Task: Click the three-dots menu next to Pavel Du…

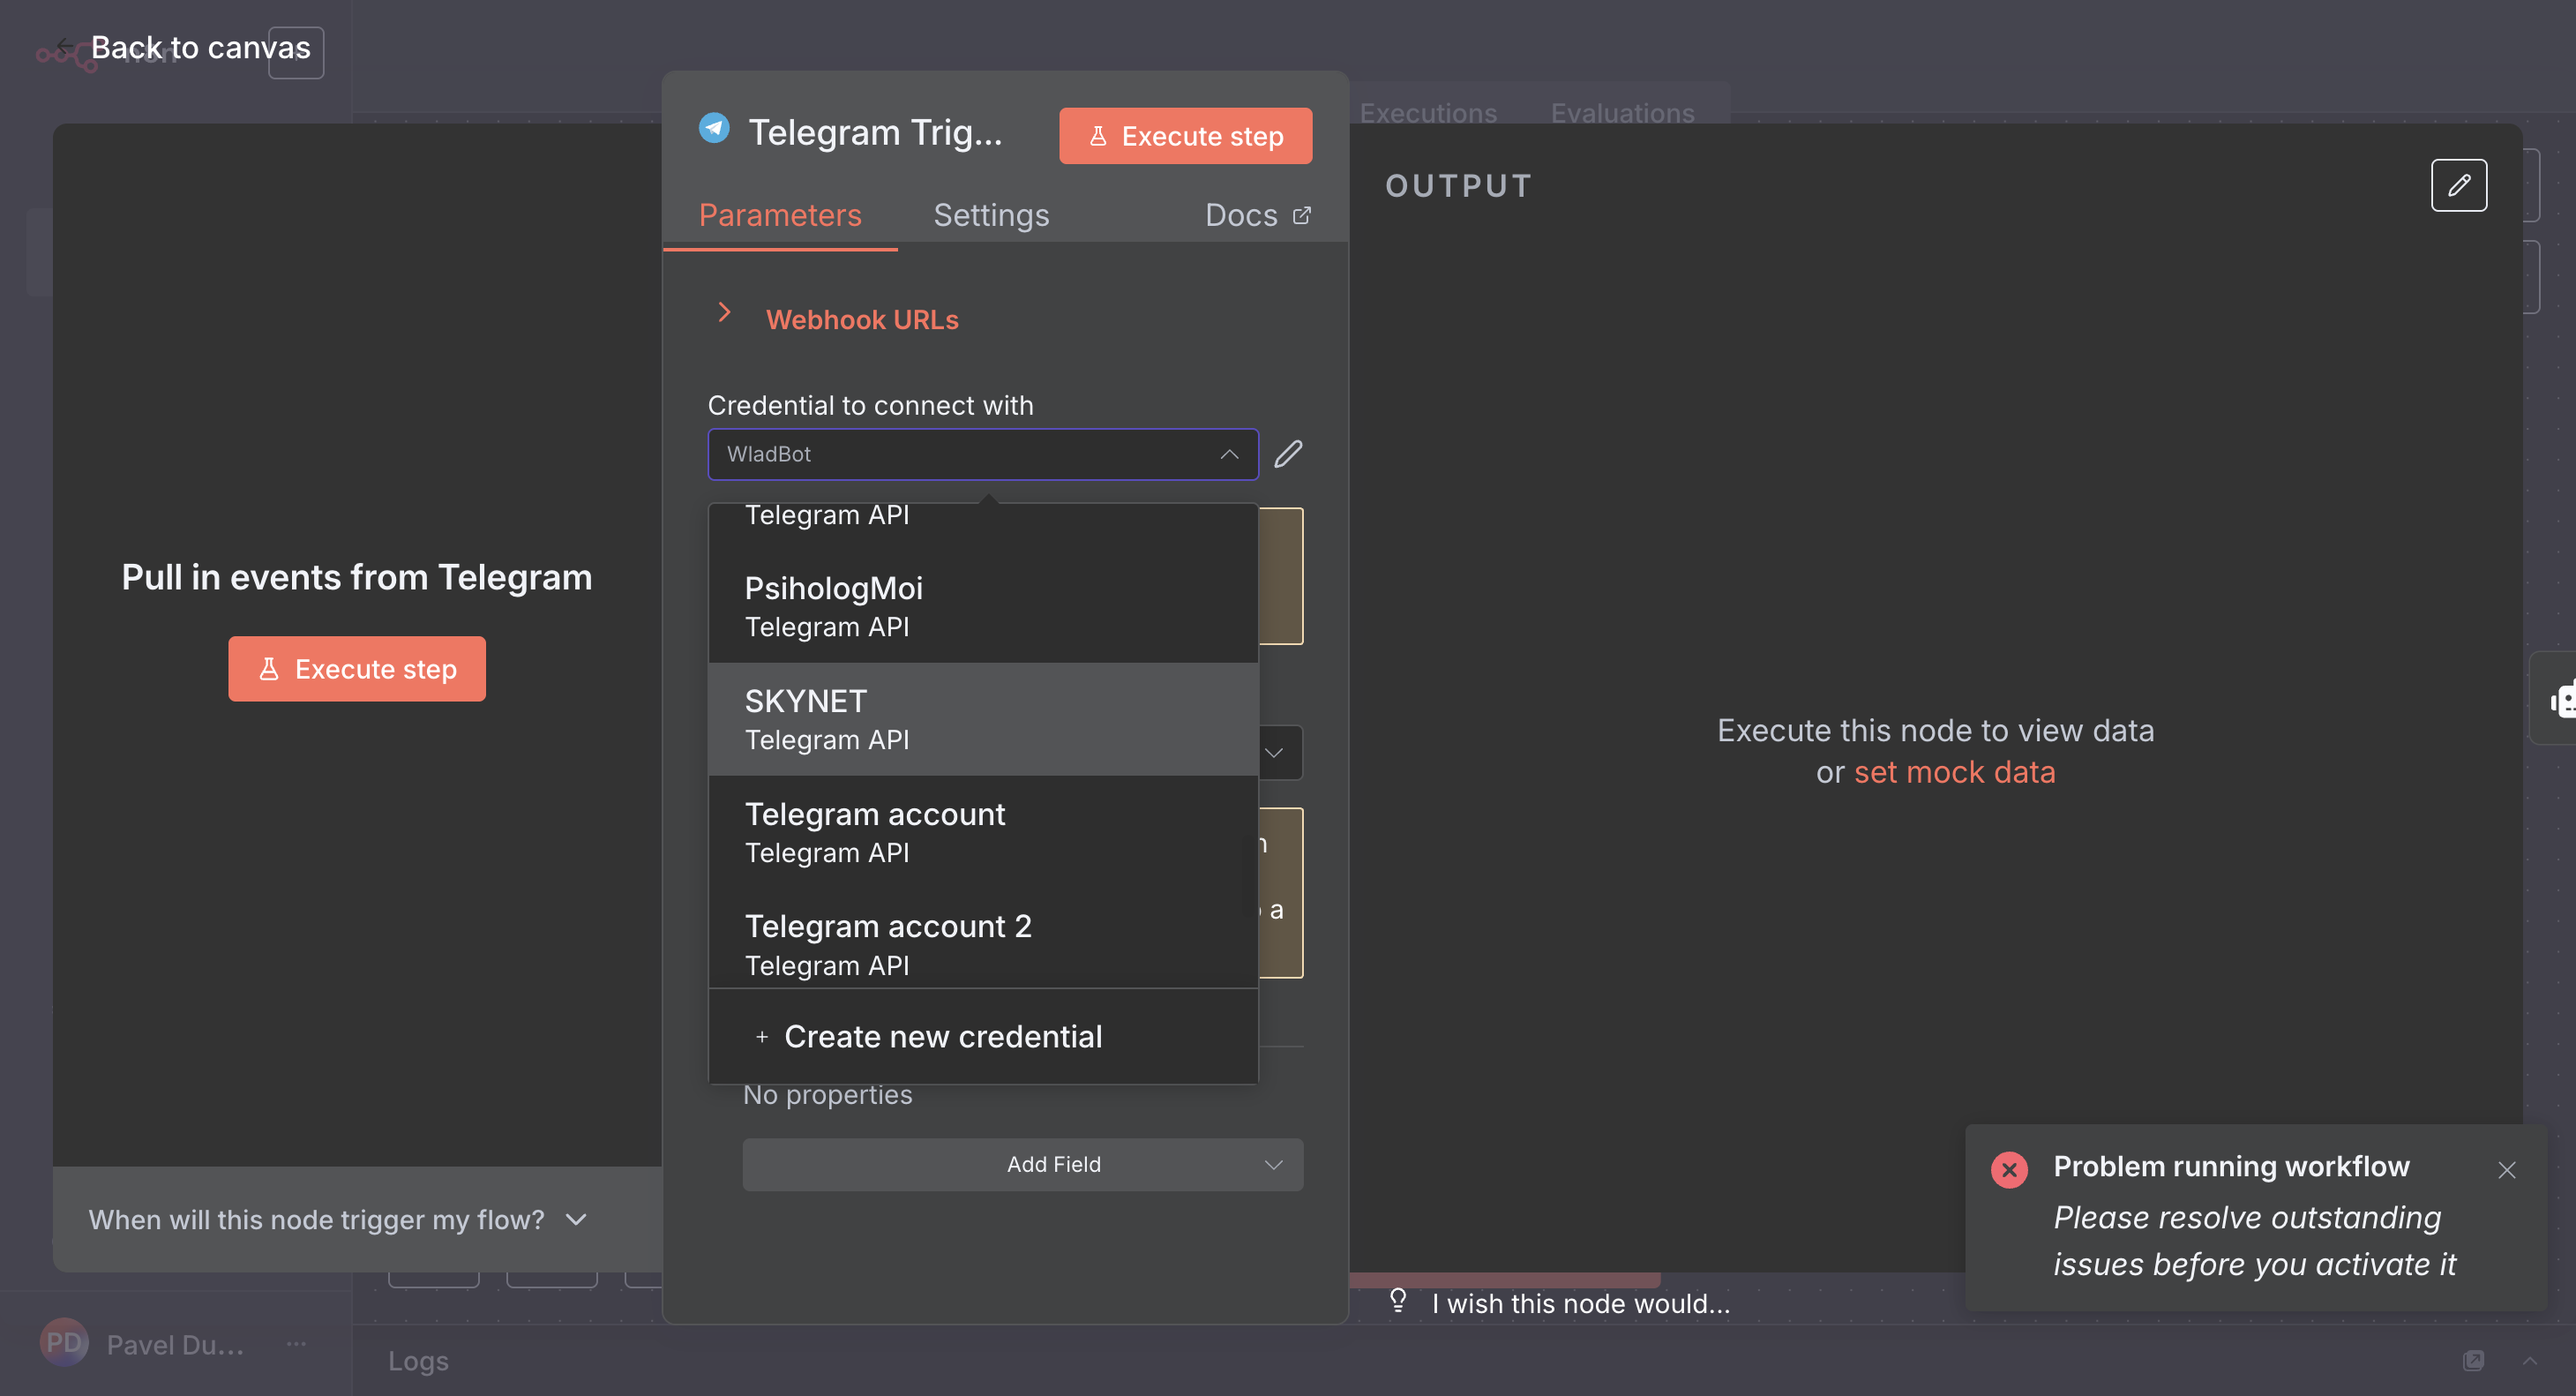Action: coord(296,1344)
